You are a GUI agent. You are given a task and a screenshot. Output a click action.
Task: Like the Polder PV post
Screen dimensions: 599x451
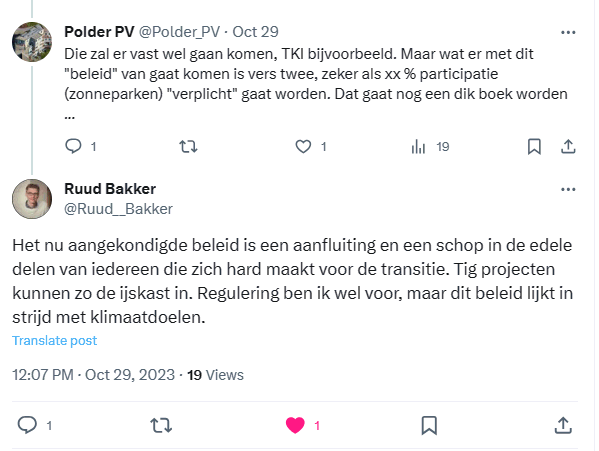click(303, 146)
